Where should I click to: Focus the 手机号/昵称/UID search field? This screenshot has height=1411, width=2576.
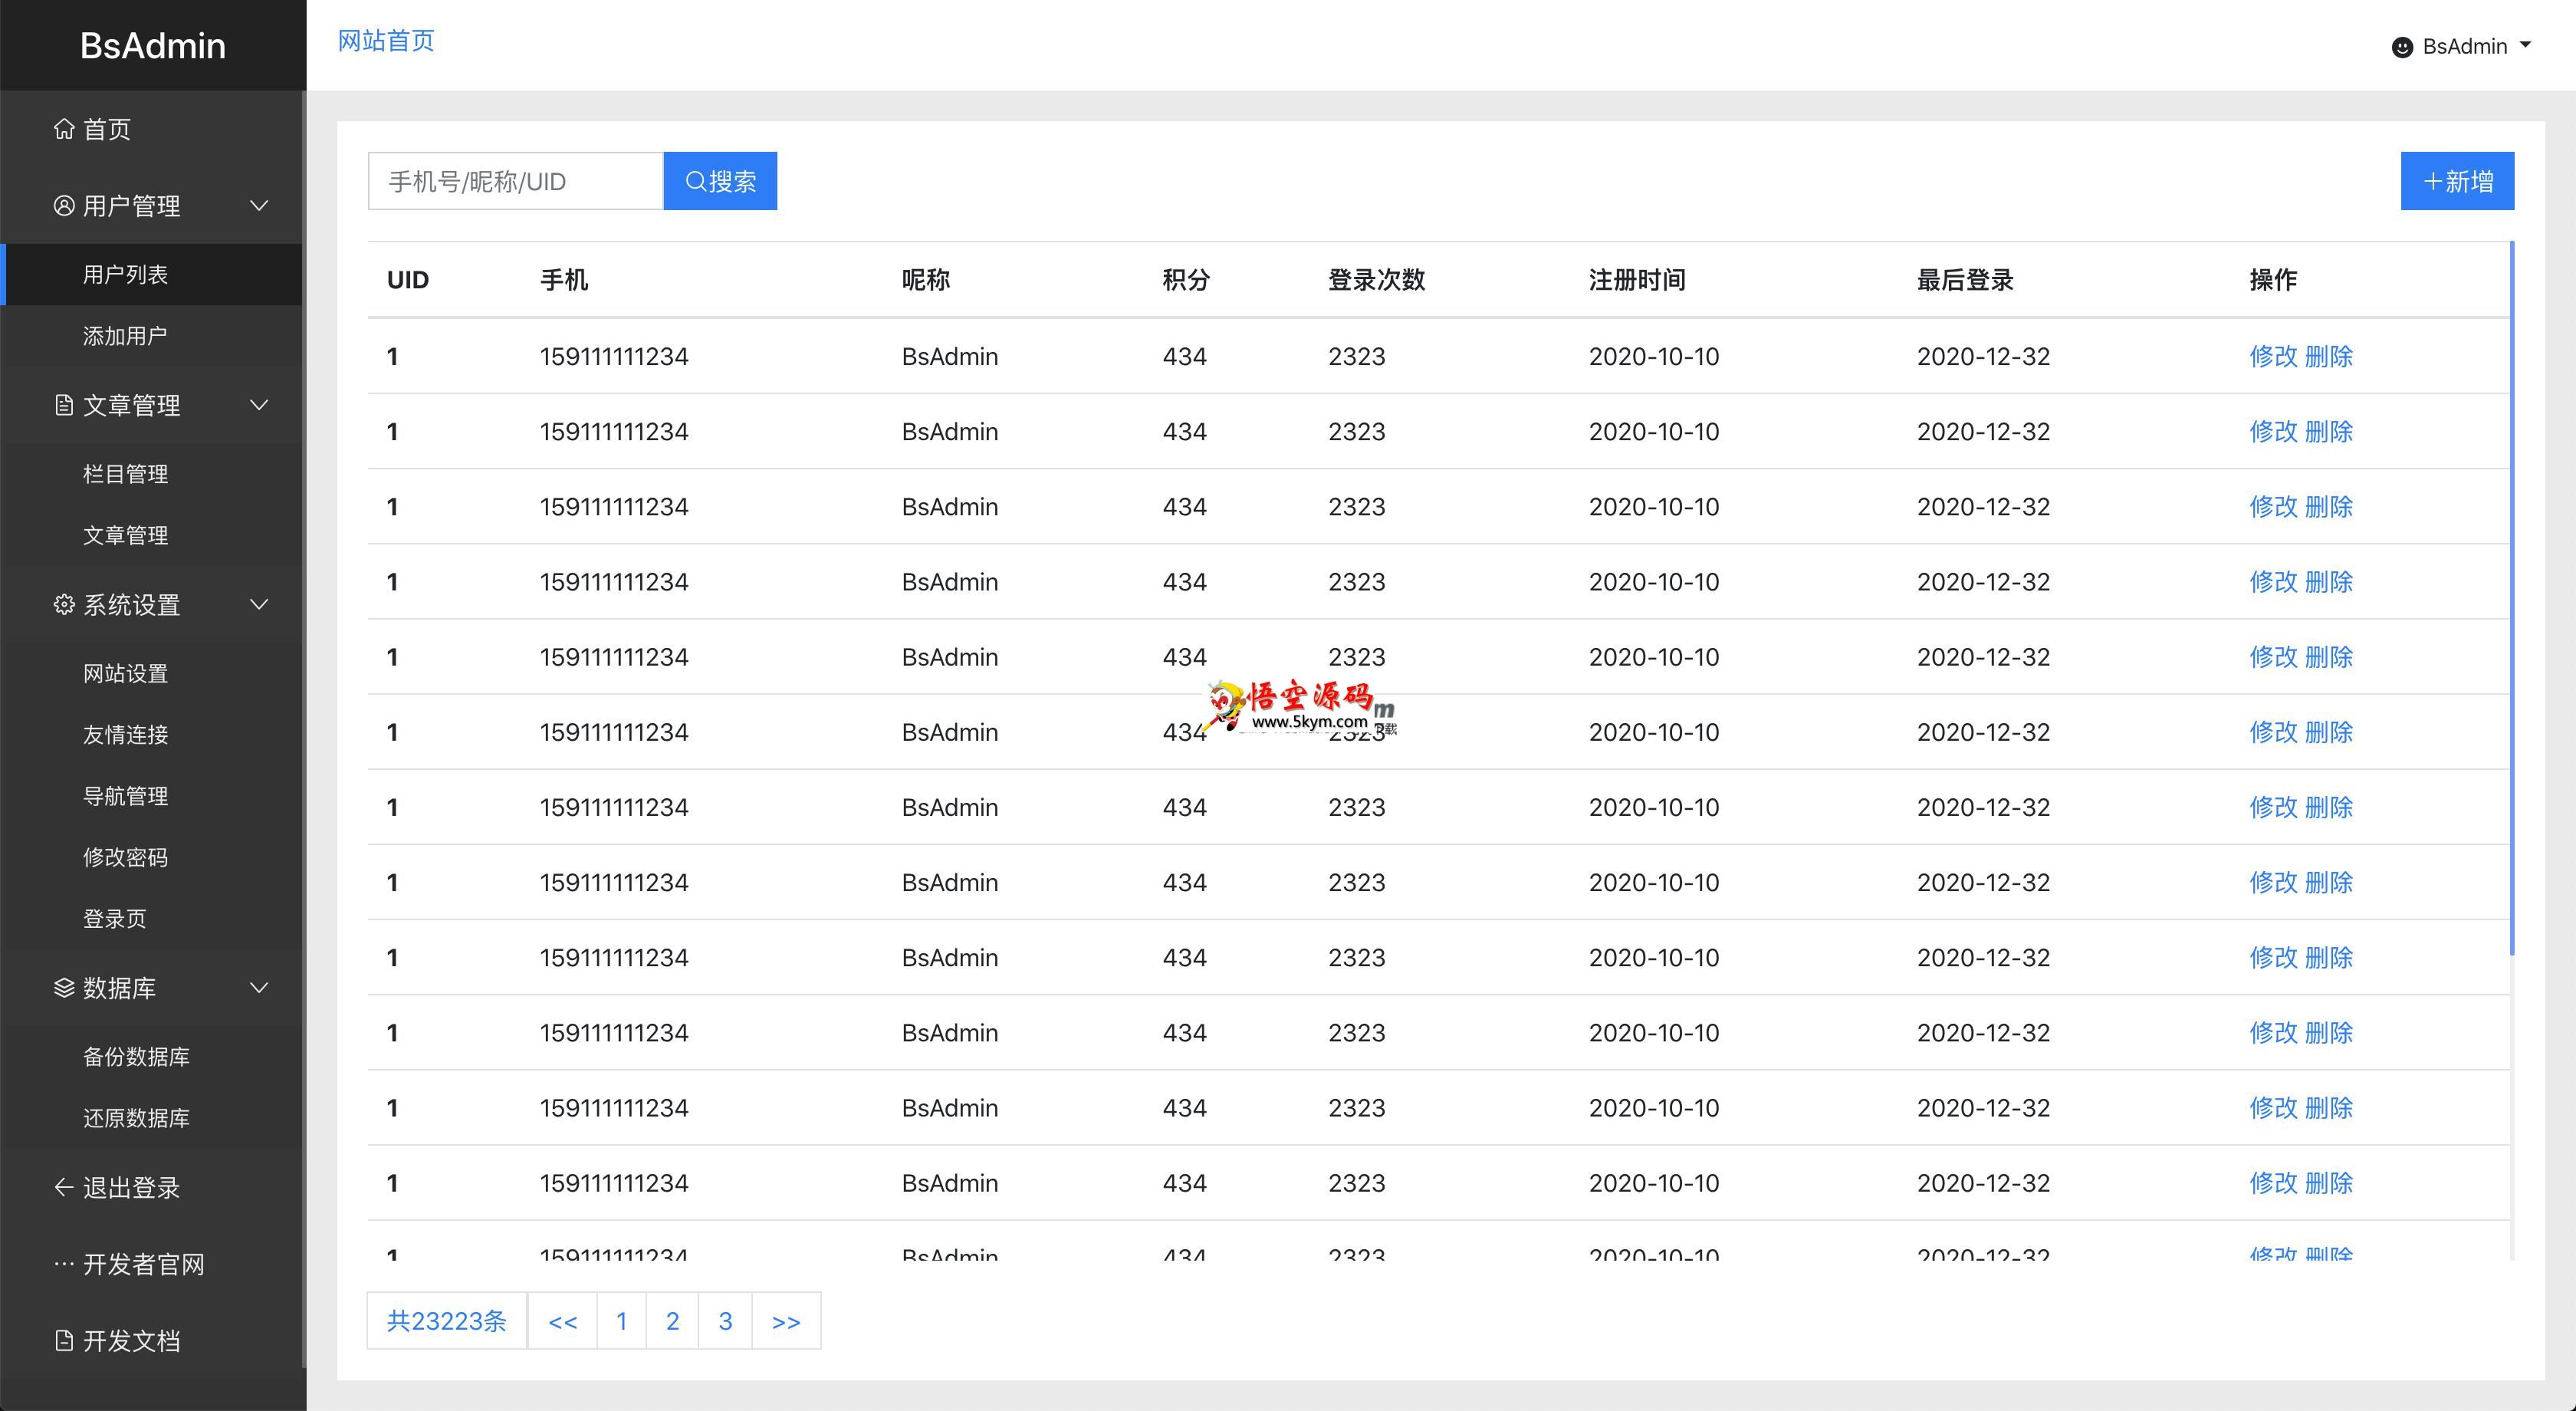coord(516,181)
